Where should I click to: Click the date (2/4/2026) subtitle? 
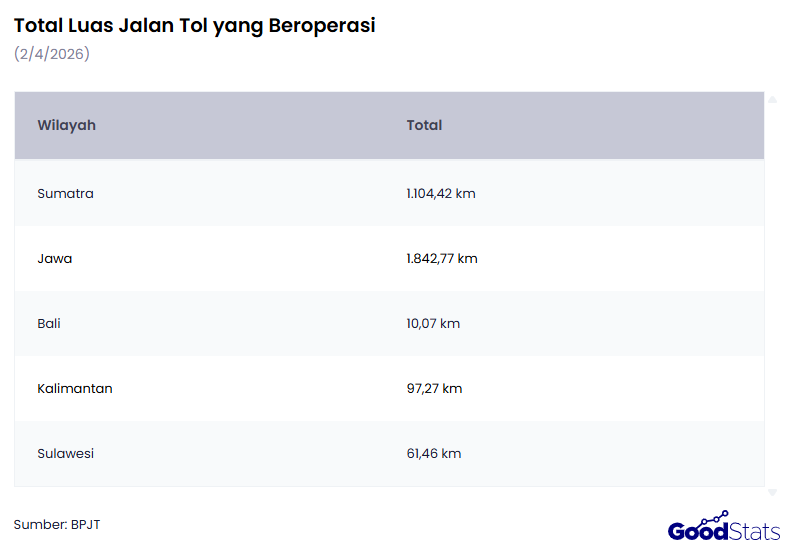[52, 54]
